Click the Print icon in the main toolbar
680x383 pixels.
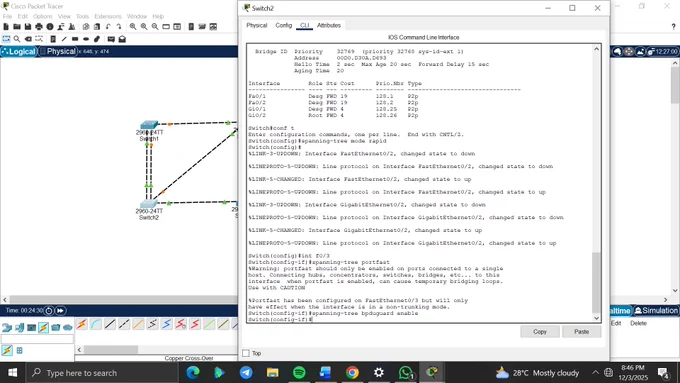(39, 27)
